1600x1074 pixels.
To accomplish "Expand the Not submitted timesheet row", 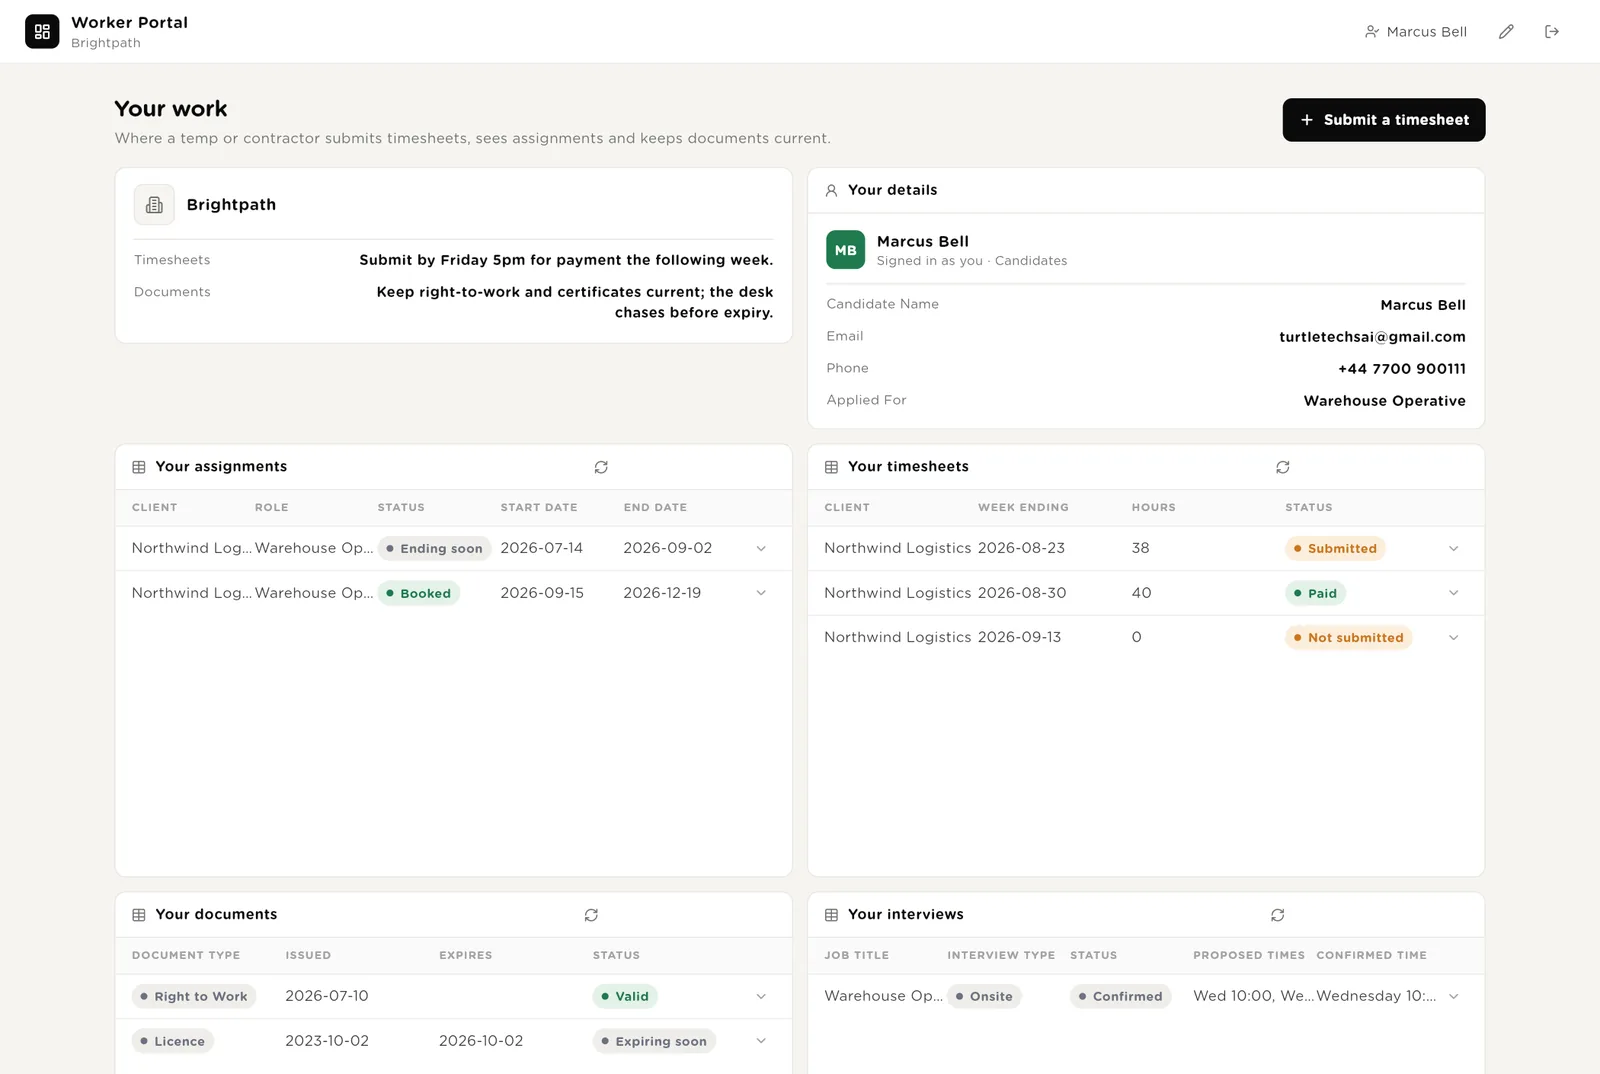I will [1454, 638].
